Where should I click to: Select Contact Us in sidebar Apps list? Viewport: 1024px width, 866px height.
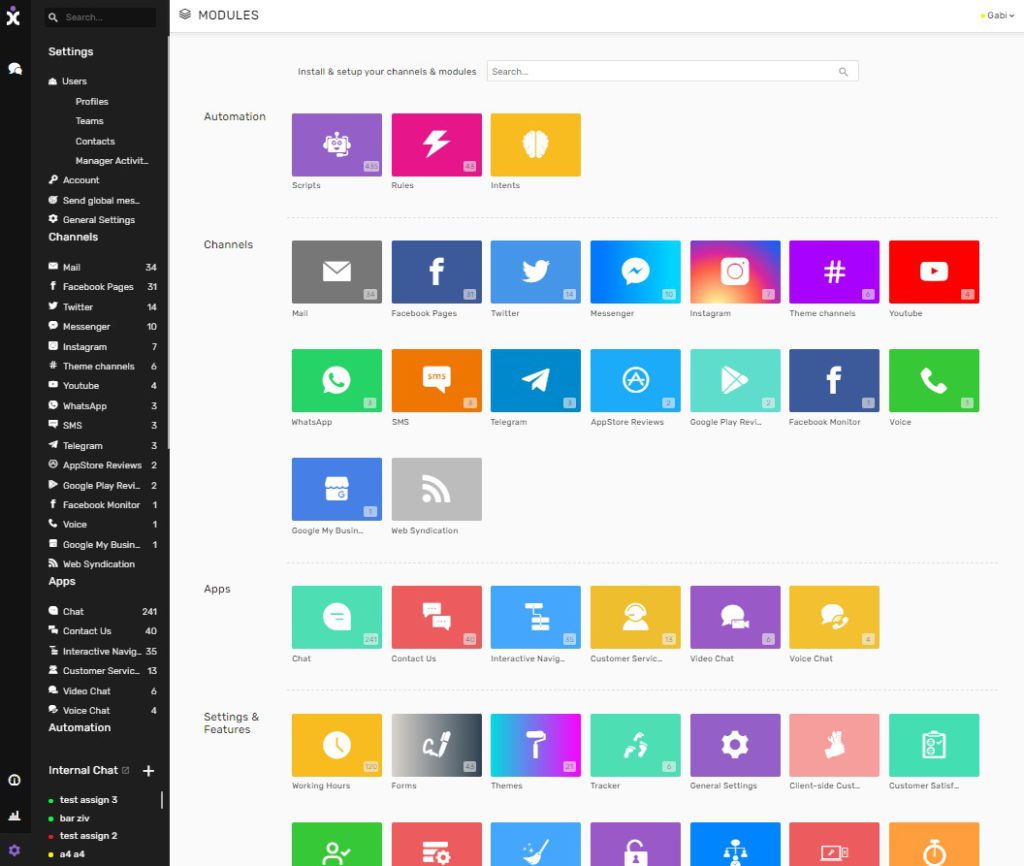coord(103,631)
